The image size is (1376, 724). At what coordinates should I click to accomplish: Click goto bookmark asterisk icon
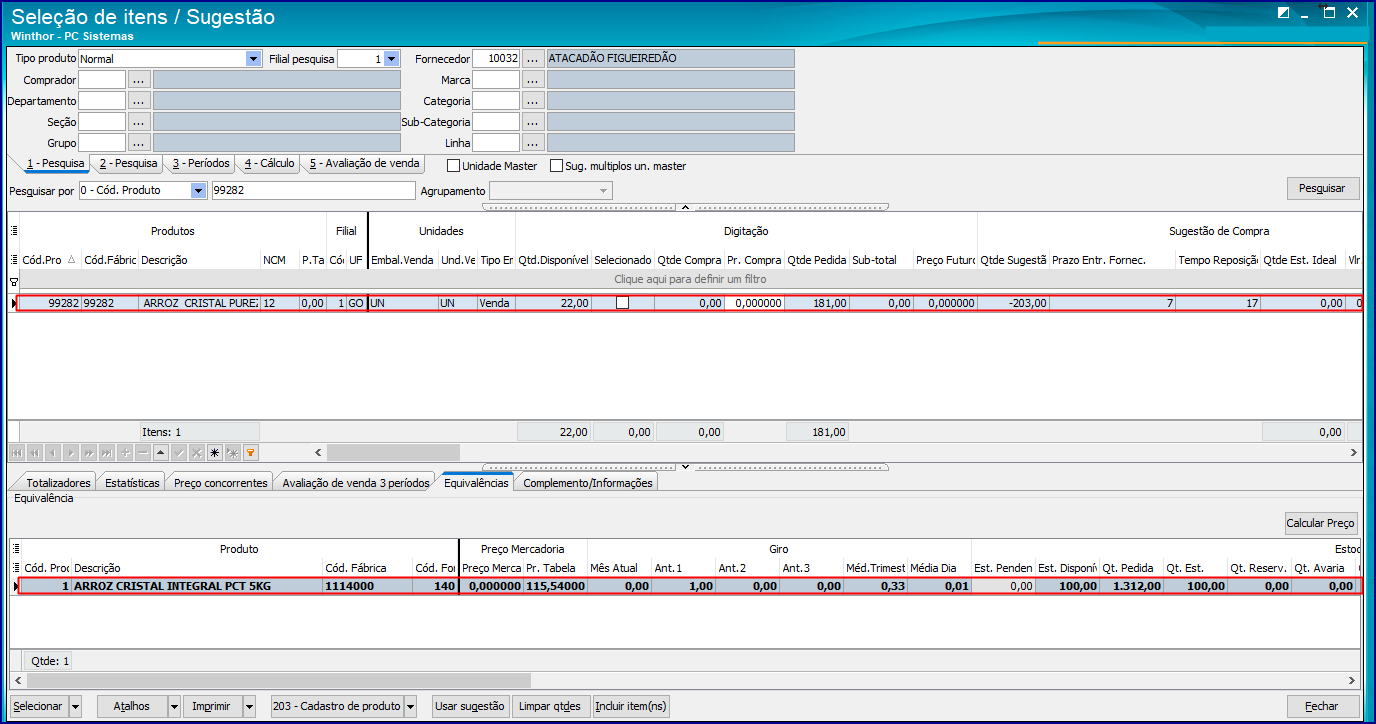(233, 453)
